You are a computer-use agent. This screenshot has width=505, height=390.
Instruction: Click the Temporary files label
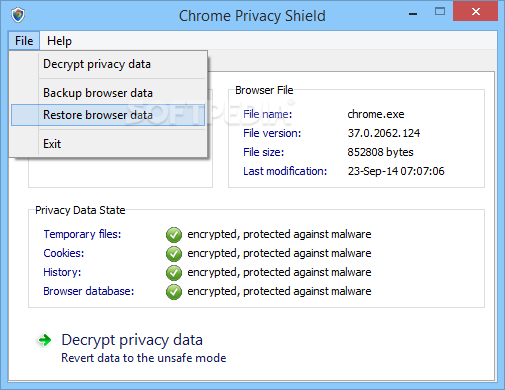[82, 234]
